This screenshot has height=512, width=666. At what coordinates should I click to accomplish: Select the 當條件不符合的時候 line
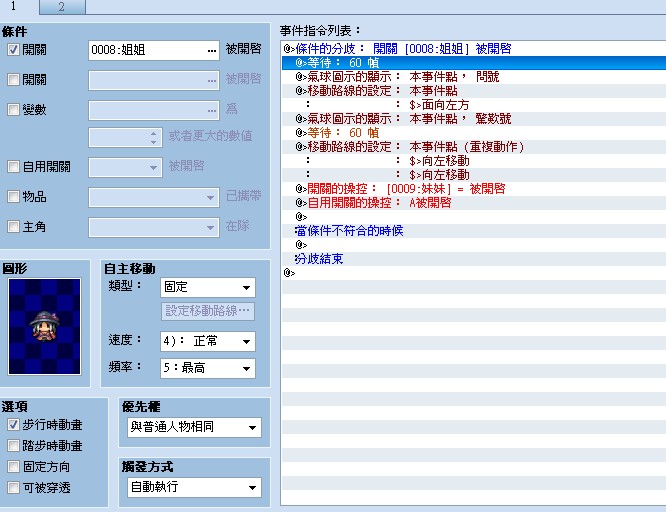pos(474,231)
